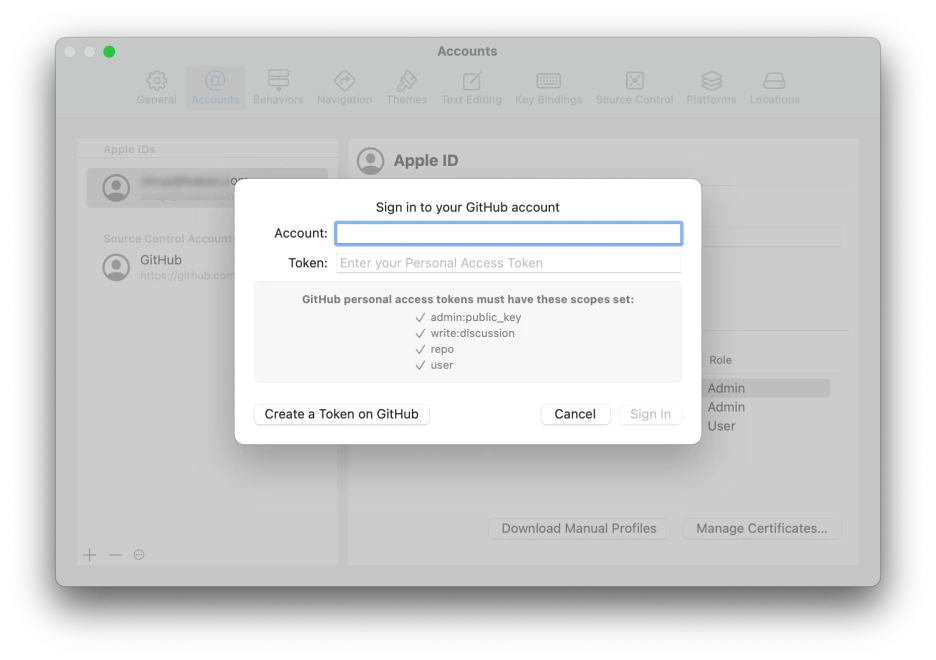Click the GitHub account avatar icon
The height and width of the screenshot is (660, 936).
(116, 267)
